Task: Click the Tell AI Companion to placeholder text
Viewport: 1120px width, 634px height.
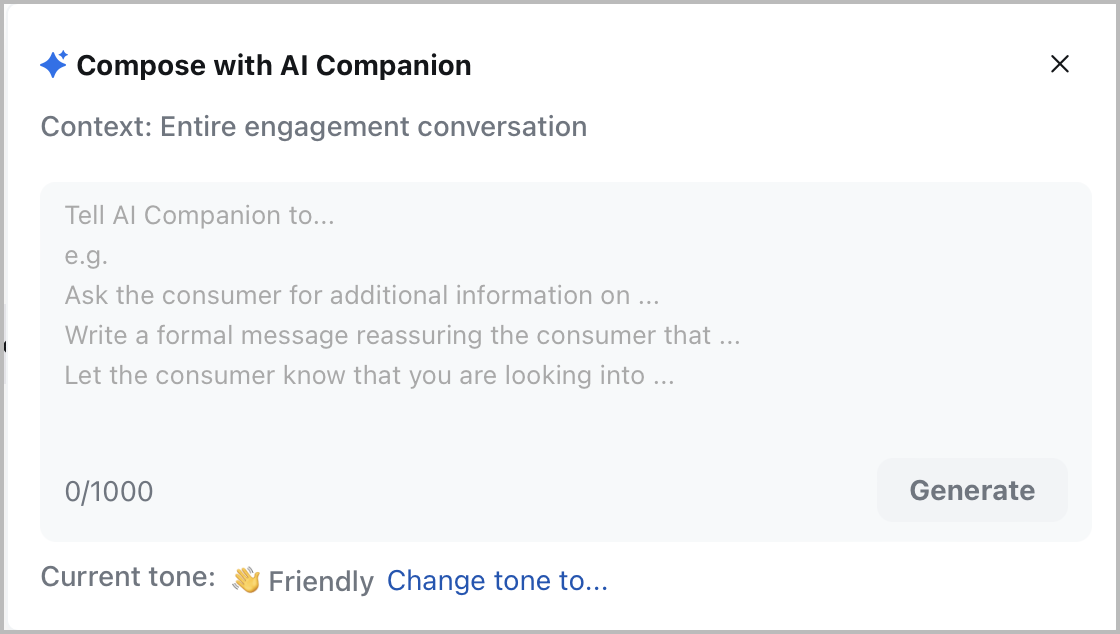Action: pos(199,215)
